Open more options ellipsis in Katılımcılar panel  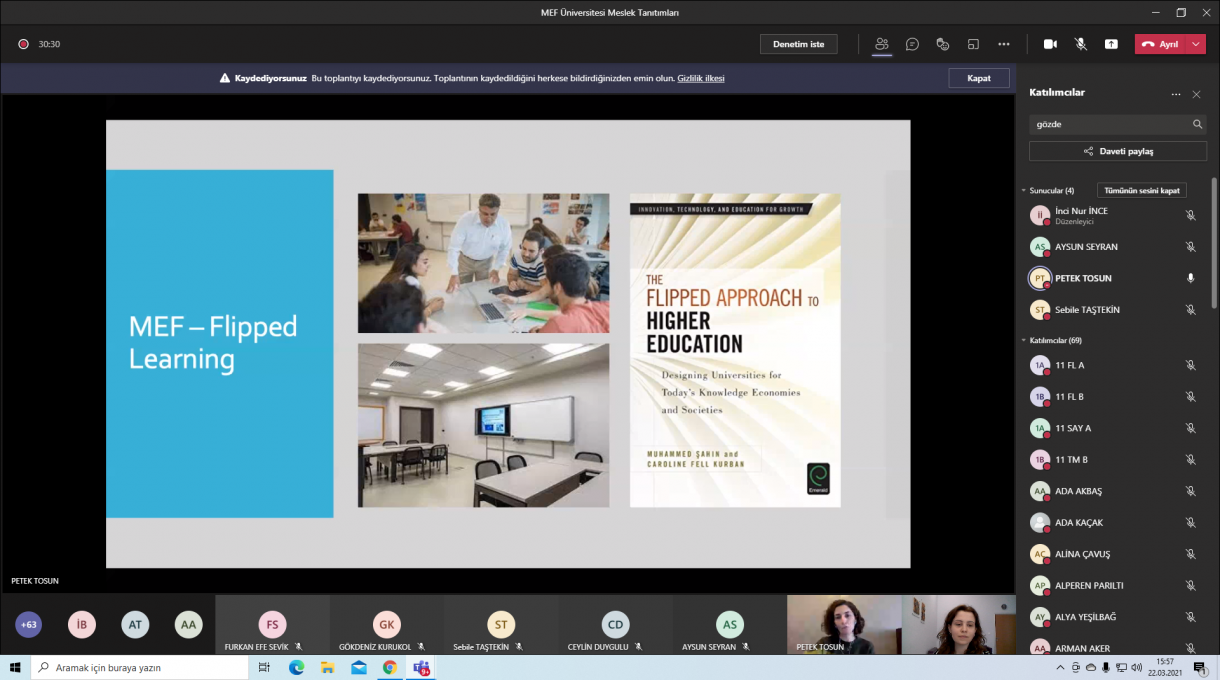coord(1176,94)
